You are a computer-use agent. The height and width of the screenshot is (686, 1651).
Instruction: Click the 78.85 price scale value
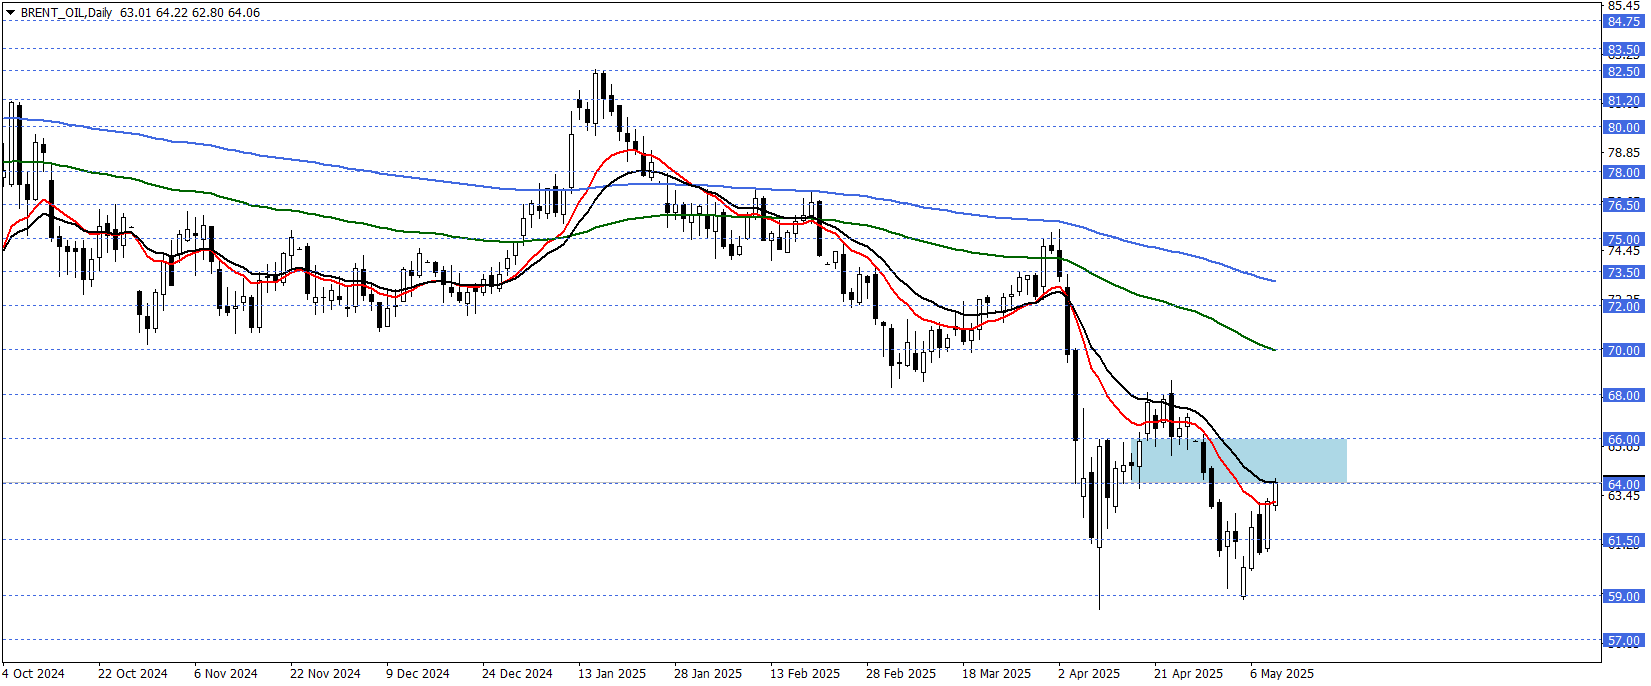[x=1623, y=153]
